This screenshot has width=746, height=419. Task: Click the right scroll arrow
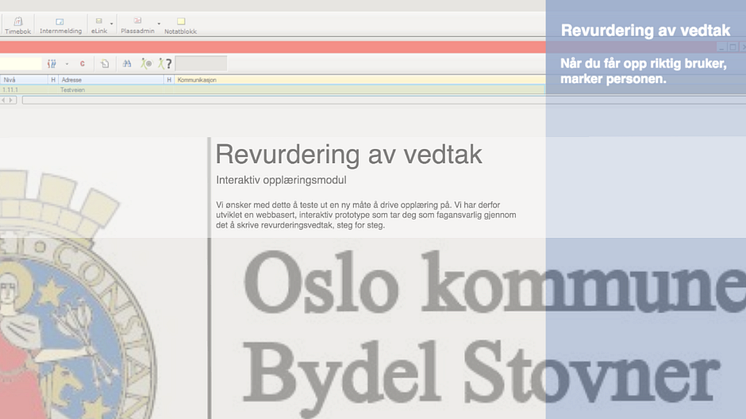[x=11, y=100]
